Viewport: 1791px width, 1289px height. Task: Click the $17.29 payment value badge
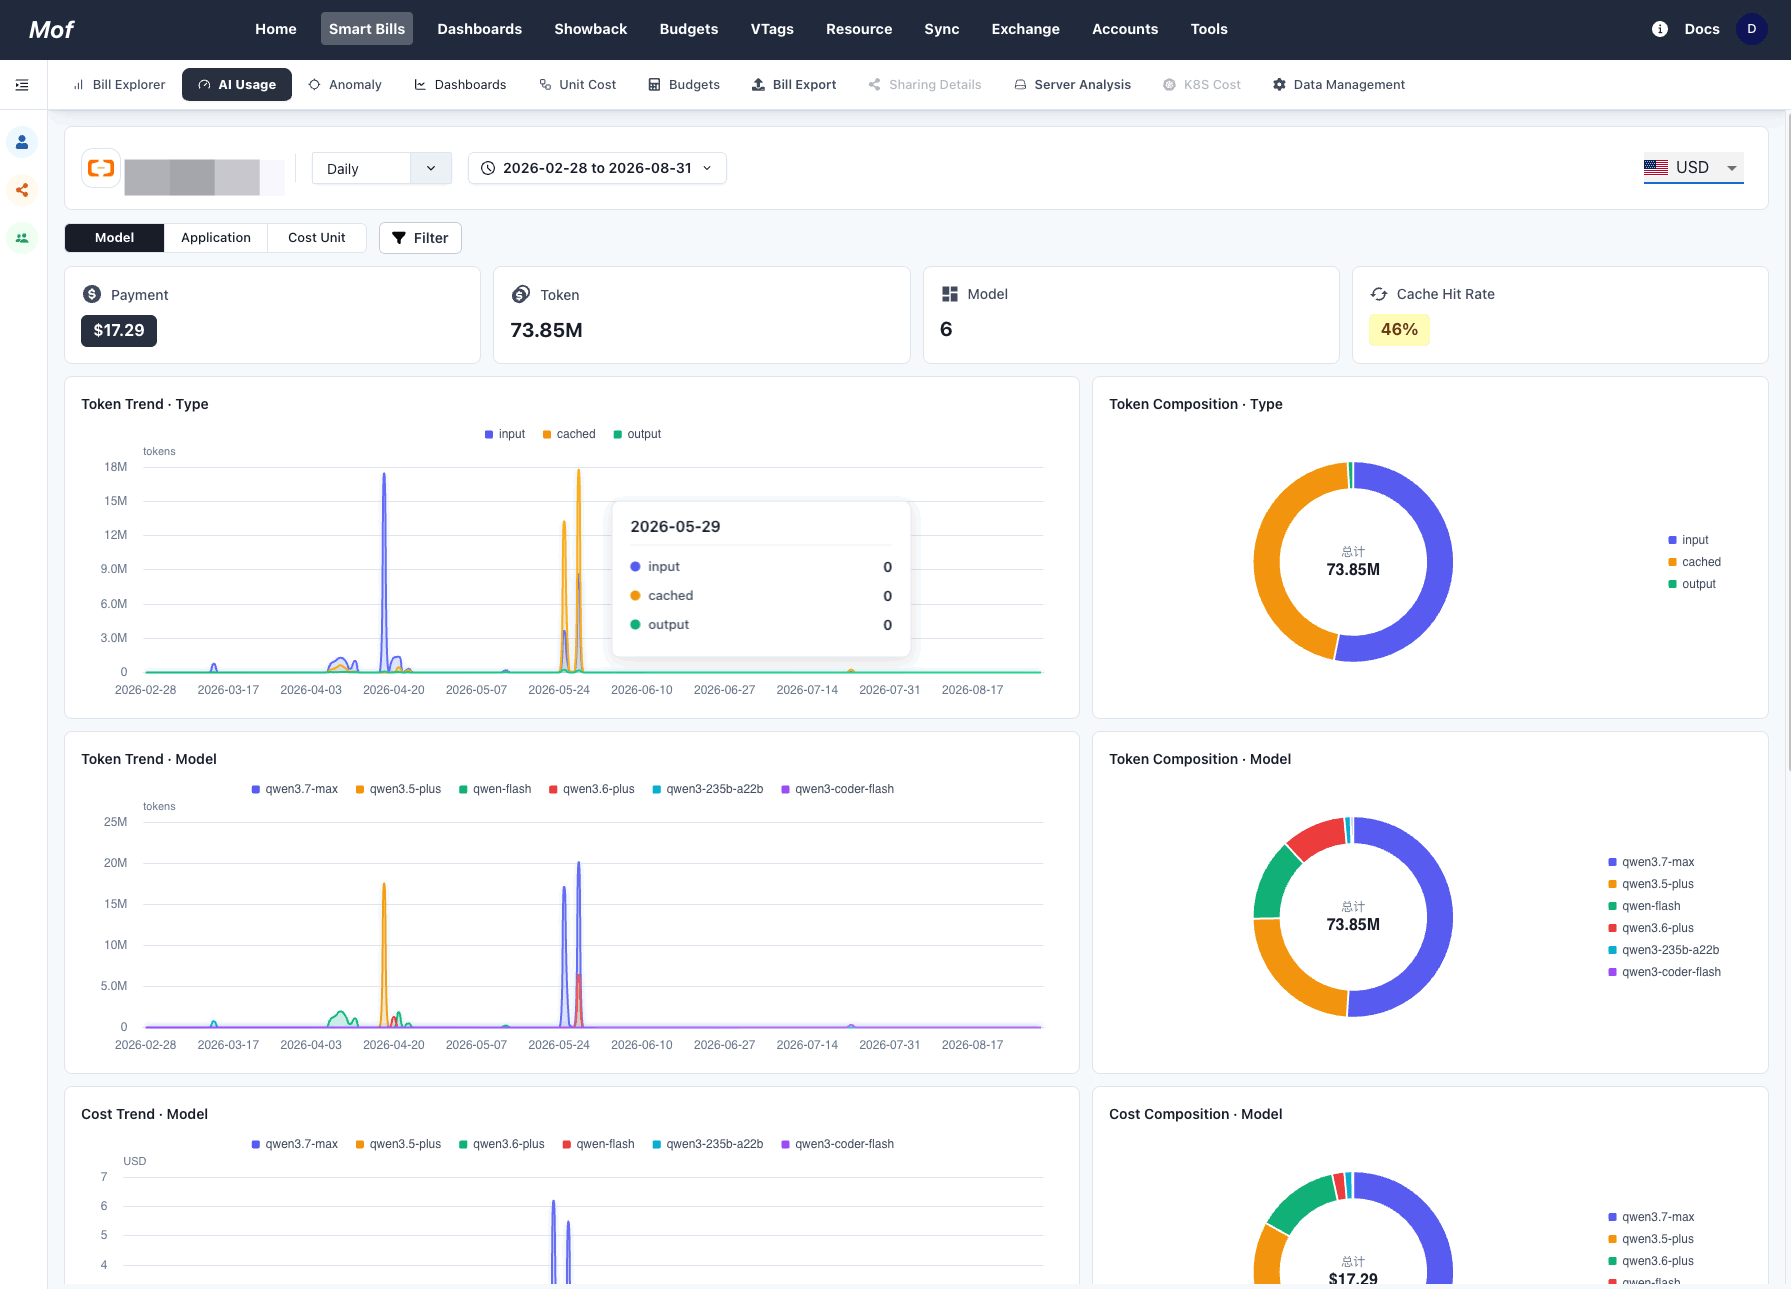tap(119, 330)
